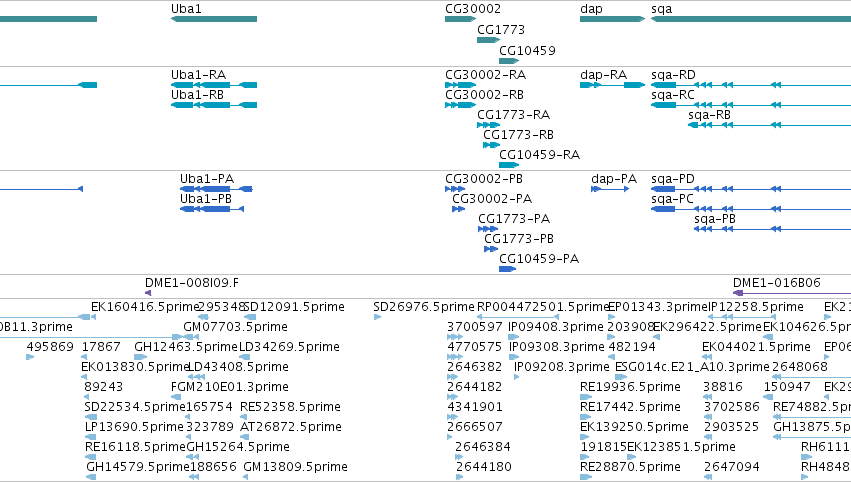Screen dimensions: 851x482
Task: Select the CG1773-RB transcript label
Action: 518,134
